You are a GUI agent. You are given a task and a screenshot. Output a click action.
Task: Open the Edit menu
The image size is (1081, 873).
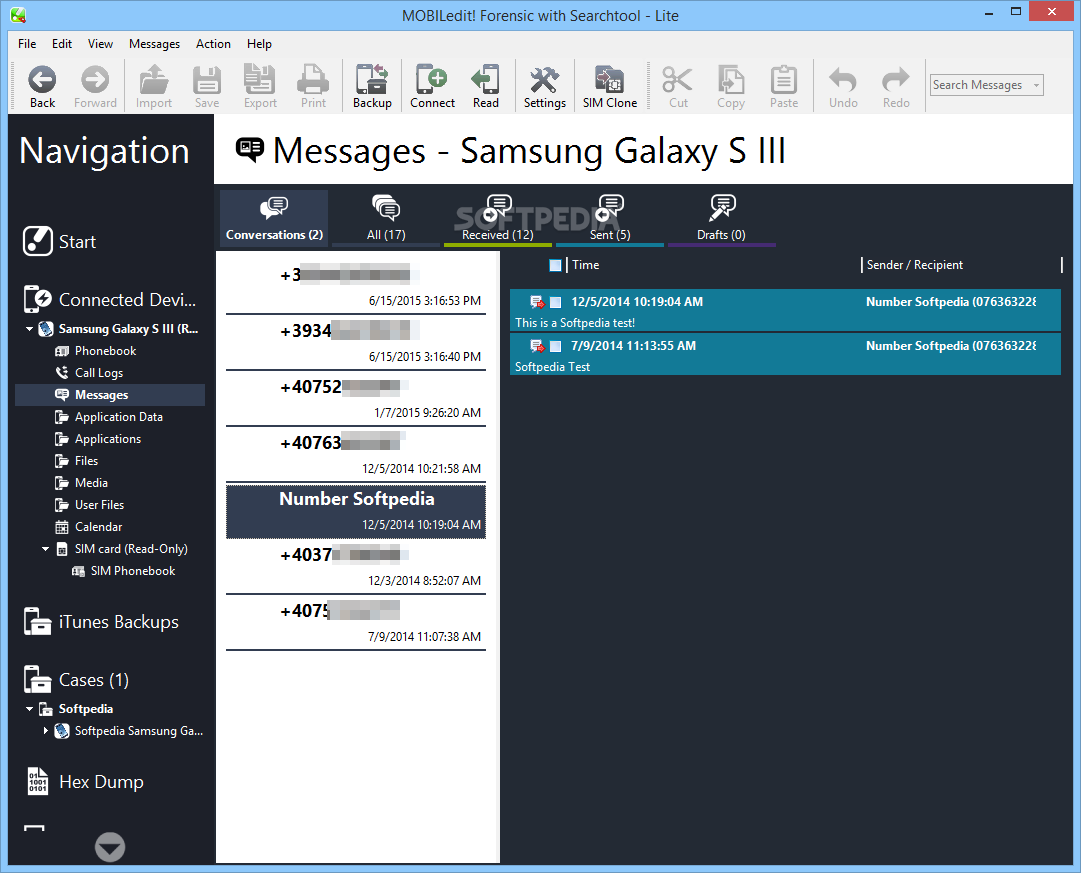[62, 44]
